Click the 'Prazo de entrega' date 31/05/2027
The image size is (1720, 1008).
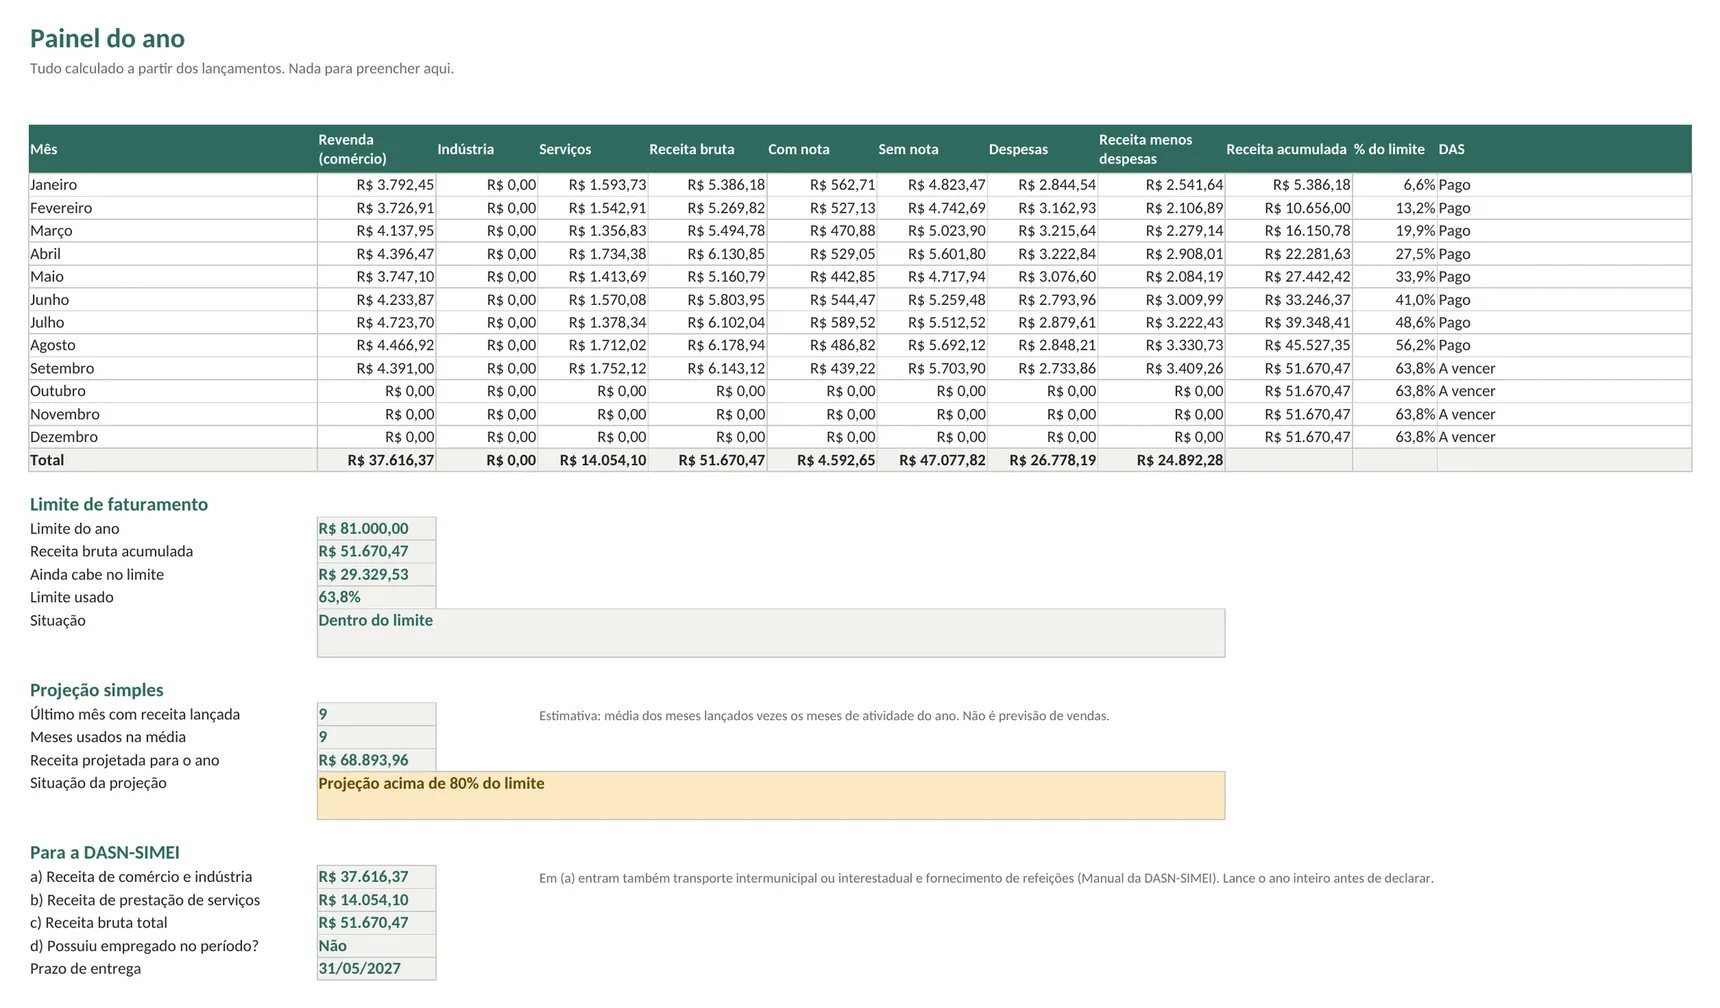point(376,969)
